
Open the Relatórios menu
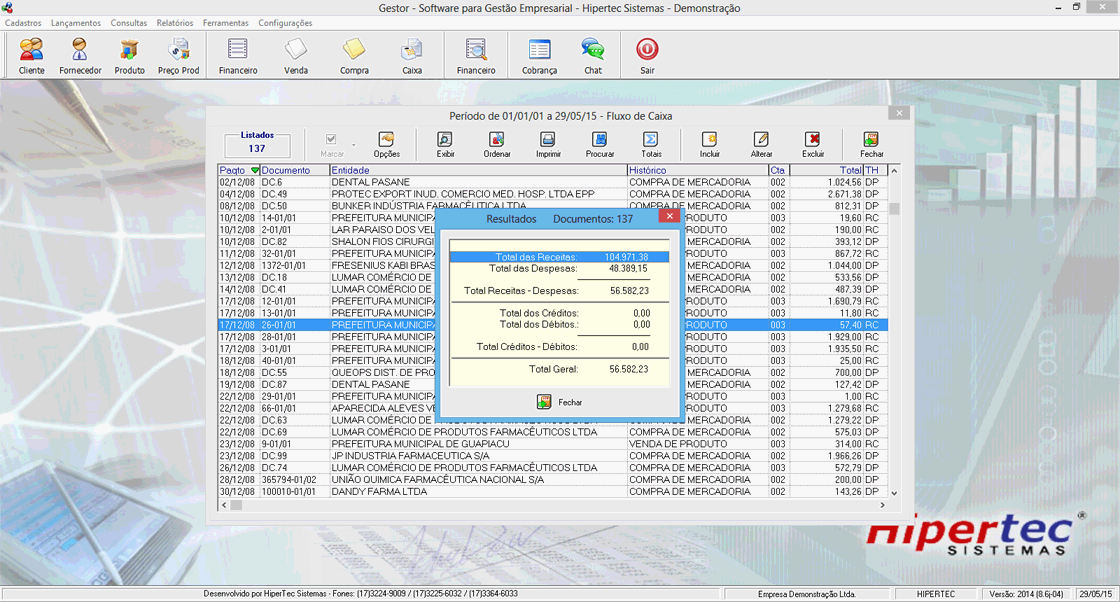[175, 23]
